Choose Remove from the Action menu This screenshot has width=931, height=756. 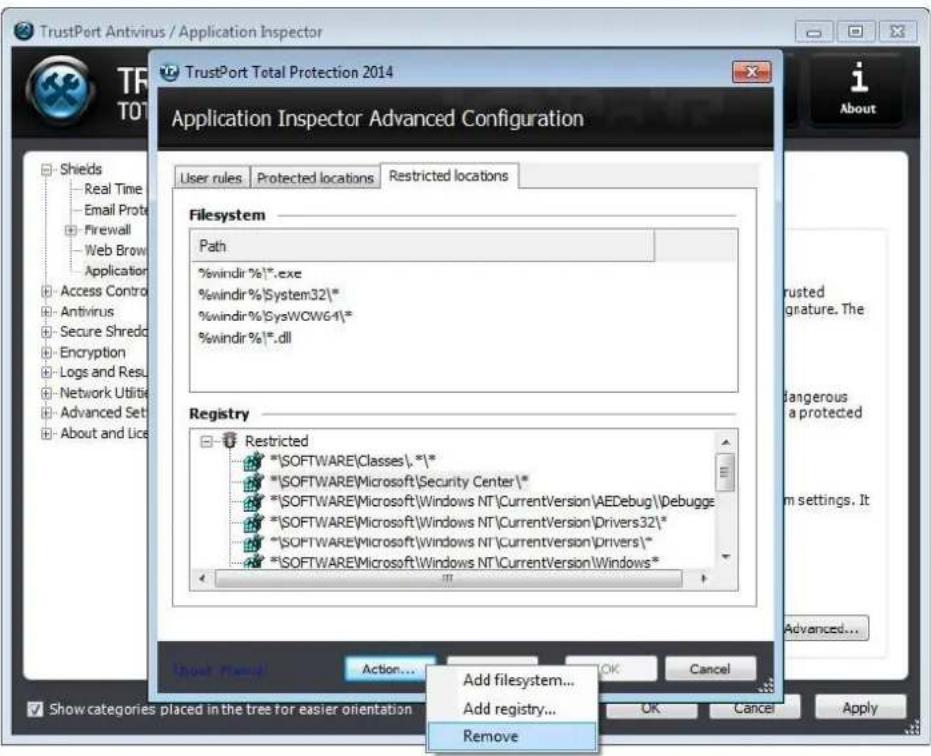point(512,736)
